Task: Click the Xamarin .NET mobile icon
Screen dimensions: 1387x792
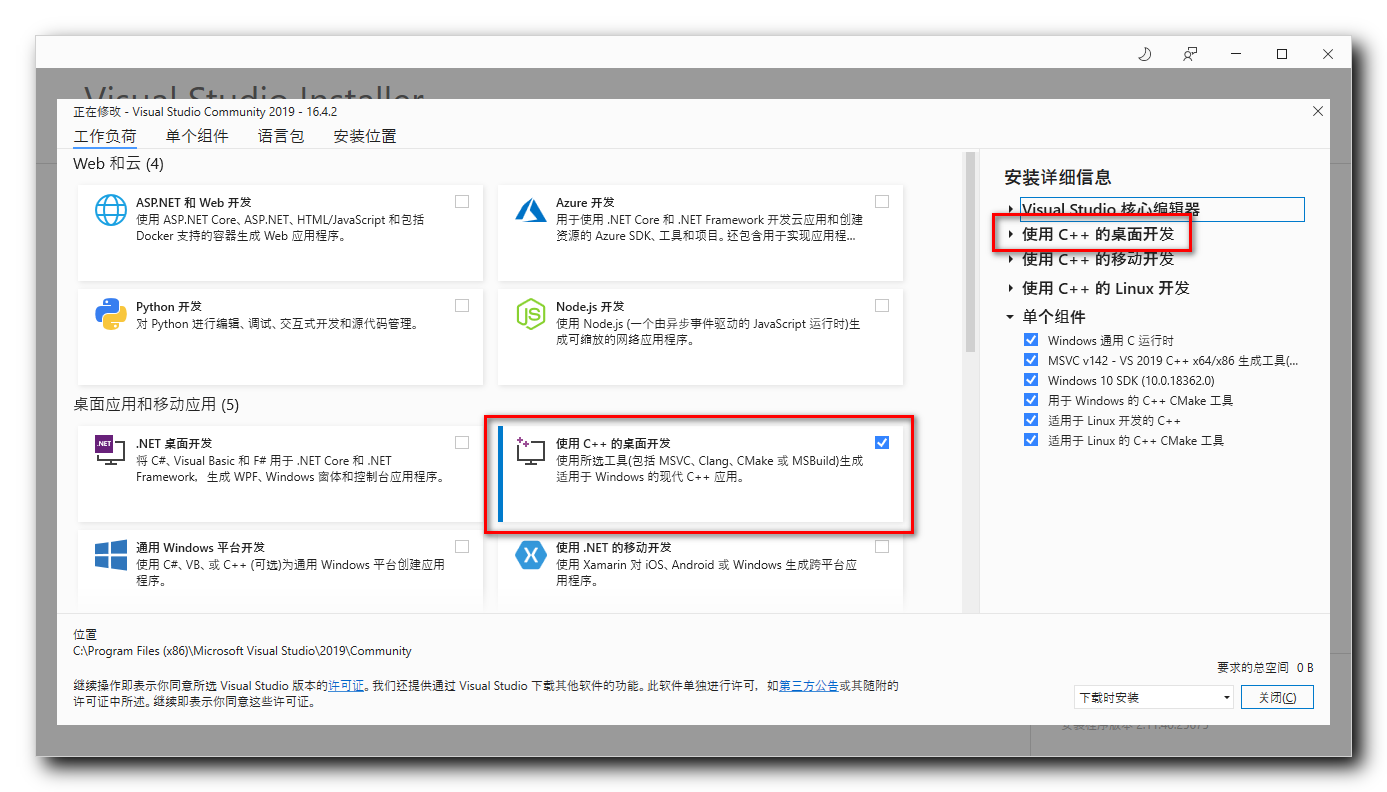Action: pos(530,555)
